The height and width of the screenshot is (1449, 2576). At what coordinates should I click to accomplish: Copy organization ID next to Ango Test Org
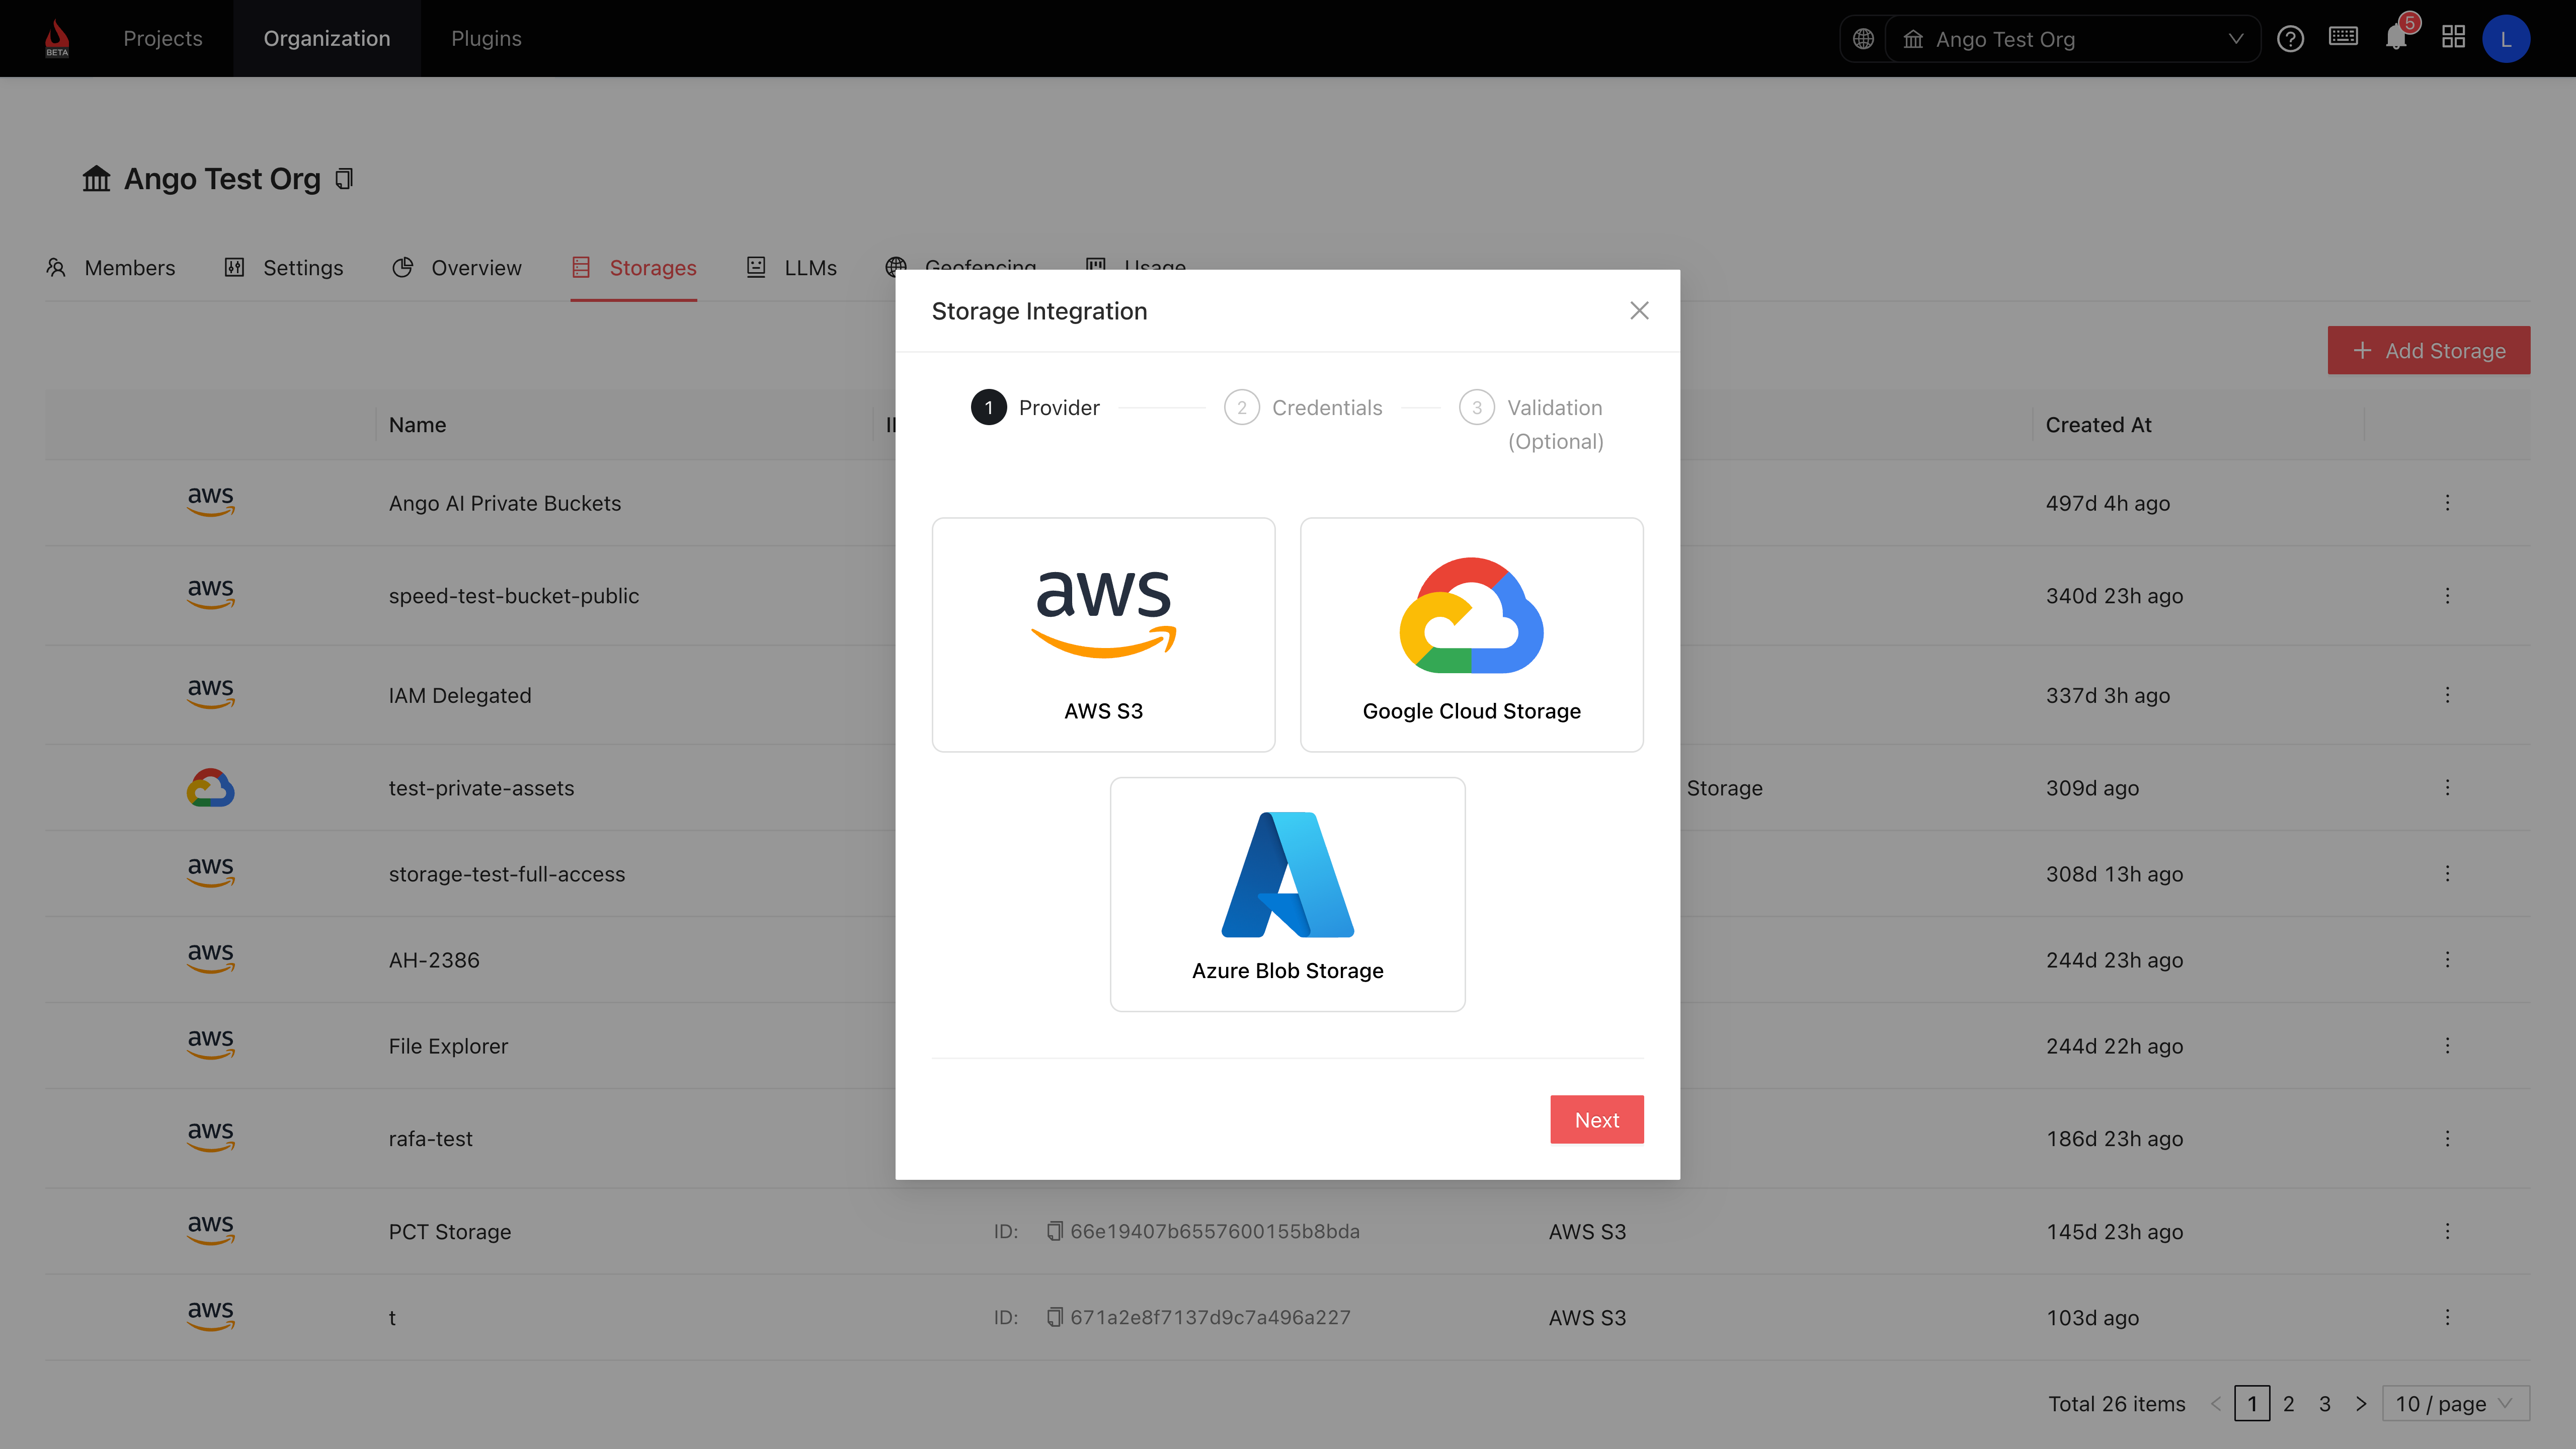[x=344, y=179]
